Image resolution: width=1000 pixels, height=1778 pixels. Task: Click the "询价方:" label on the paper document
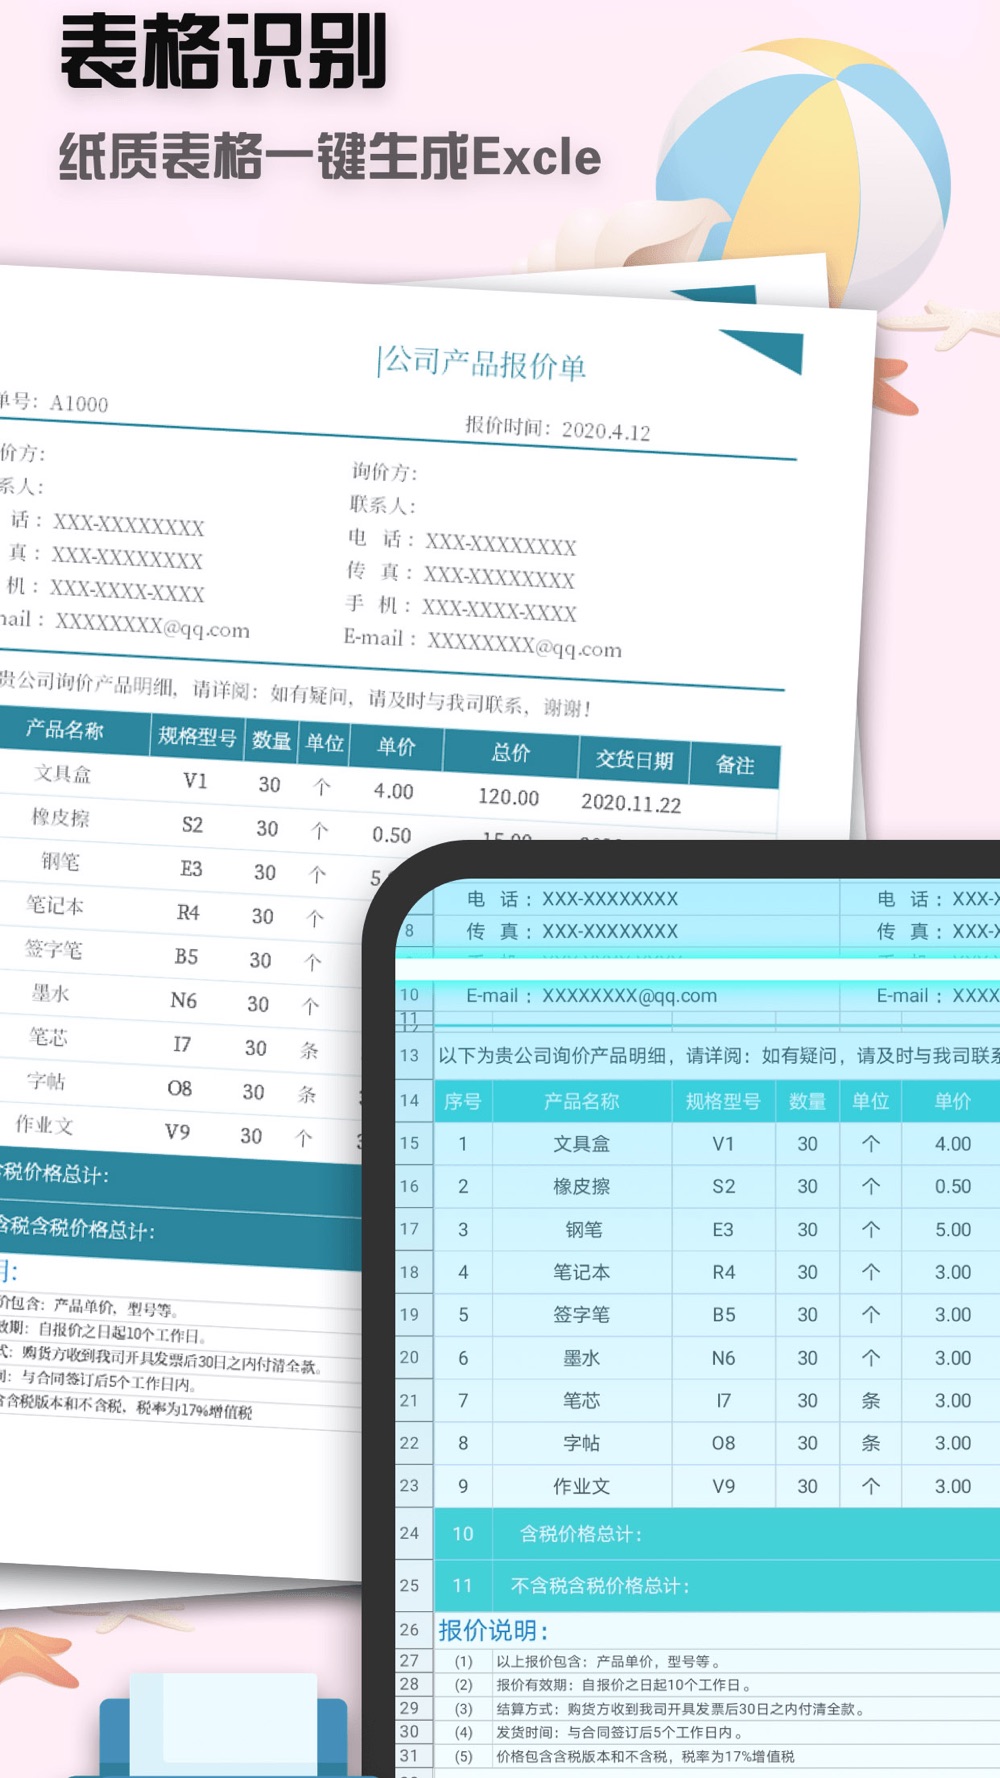tap(384, 471)
